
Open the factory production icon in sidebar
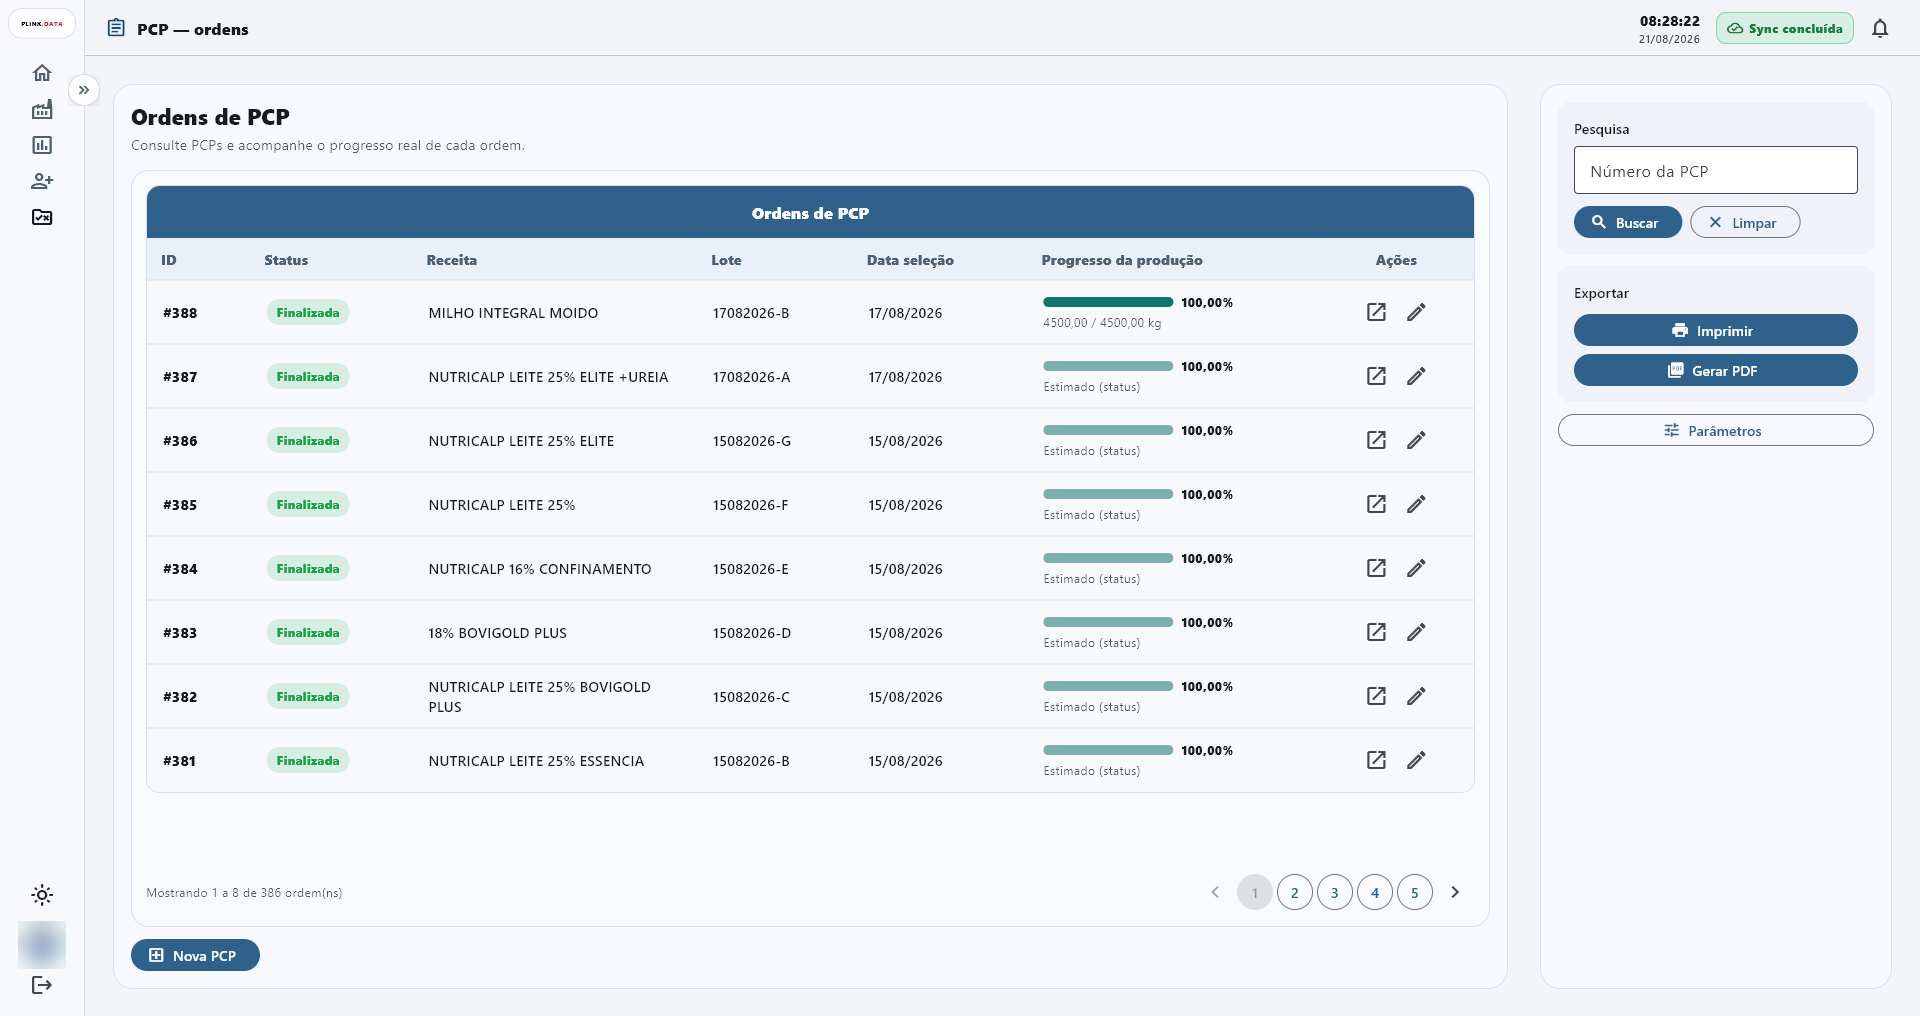click(42, 109)
